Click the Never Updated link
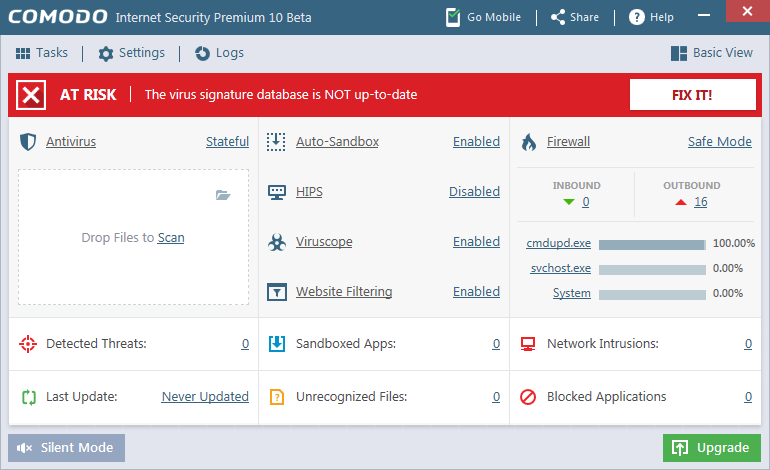This screenshot has width=770, height=470. [x=205, y=397]
